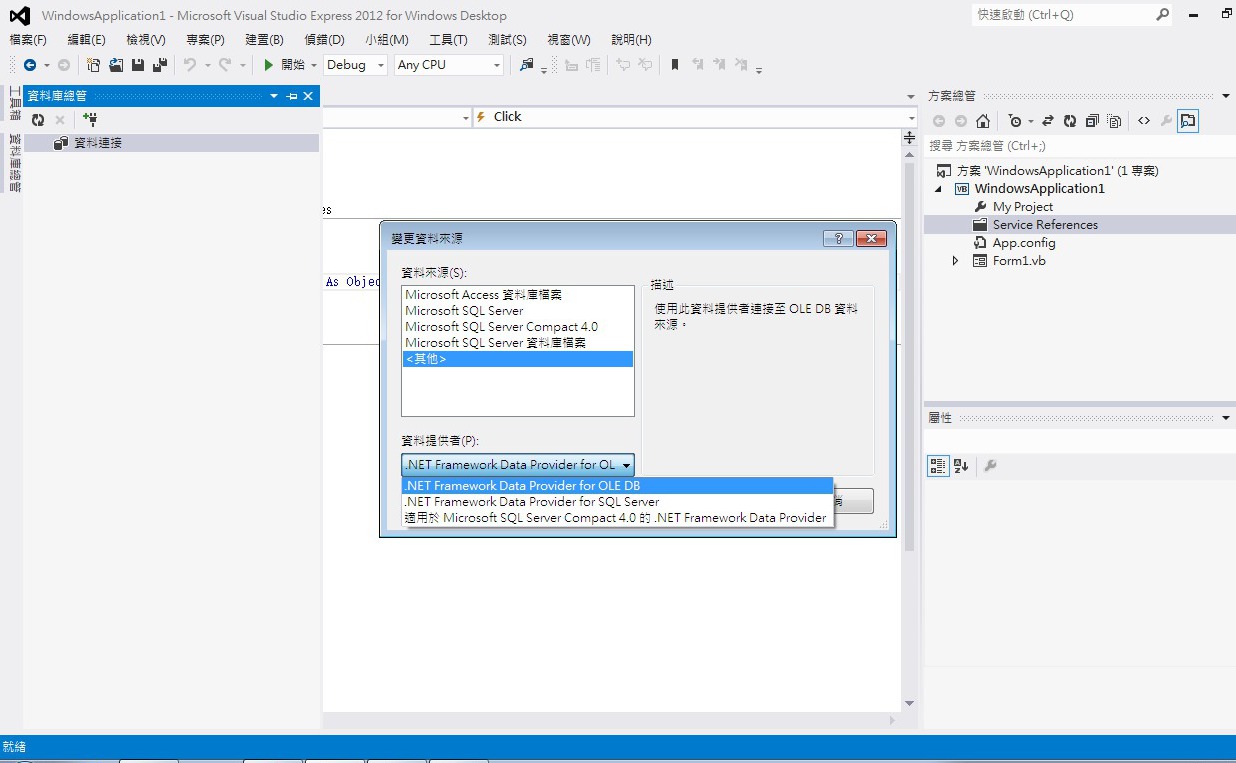Image resolution: width=1236 pixels, height=763 pixels.
Task: Click the New Project toolbar icon
Action: click(93, 65)
